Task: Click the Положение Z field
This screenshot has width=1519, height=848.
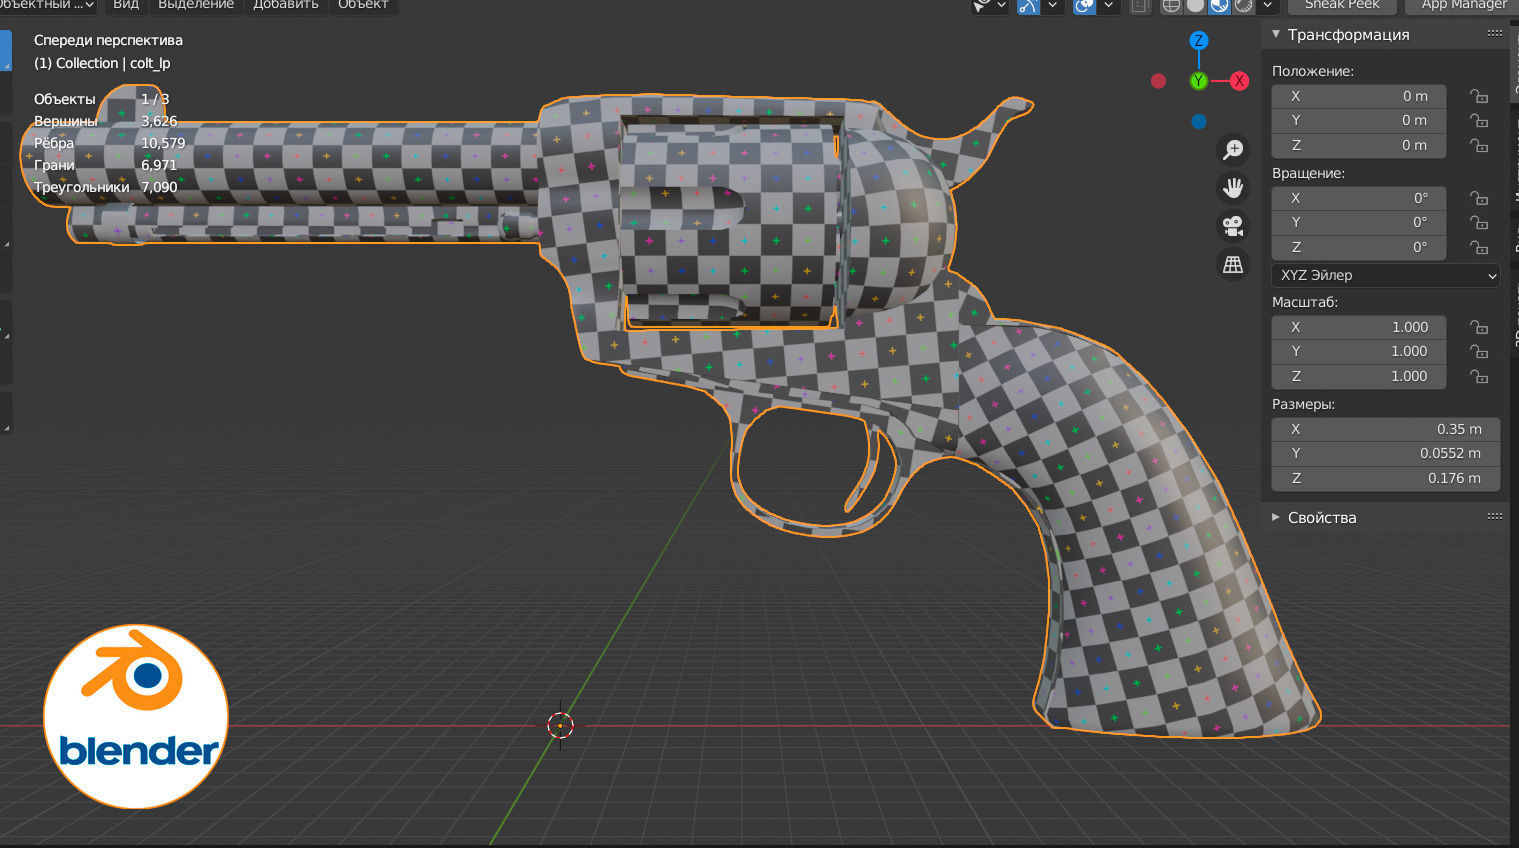Action: (x=1358, y=145)
